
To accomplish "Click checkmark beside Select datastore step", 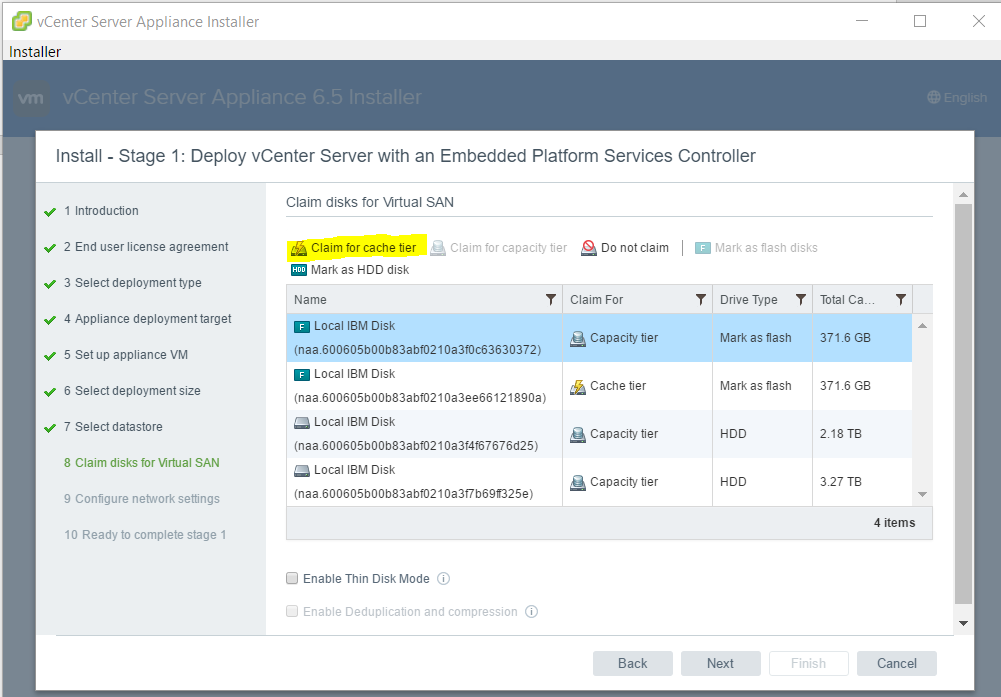I will [50, 428].
